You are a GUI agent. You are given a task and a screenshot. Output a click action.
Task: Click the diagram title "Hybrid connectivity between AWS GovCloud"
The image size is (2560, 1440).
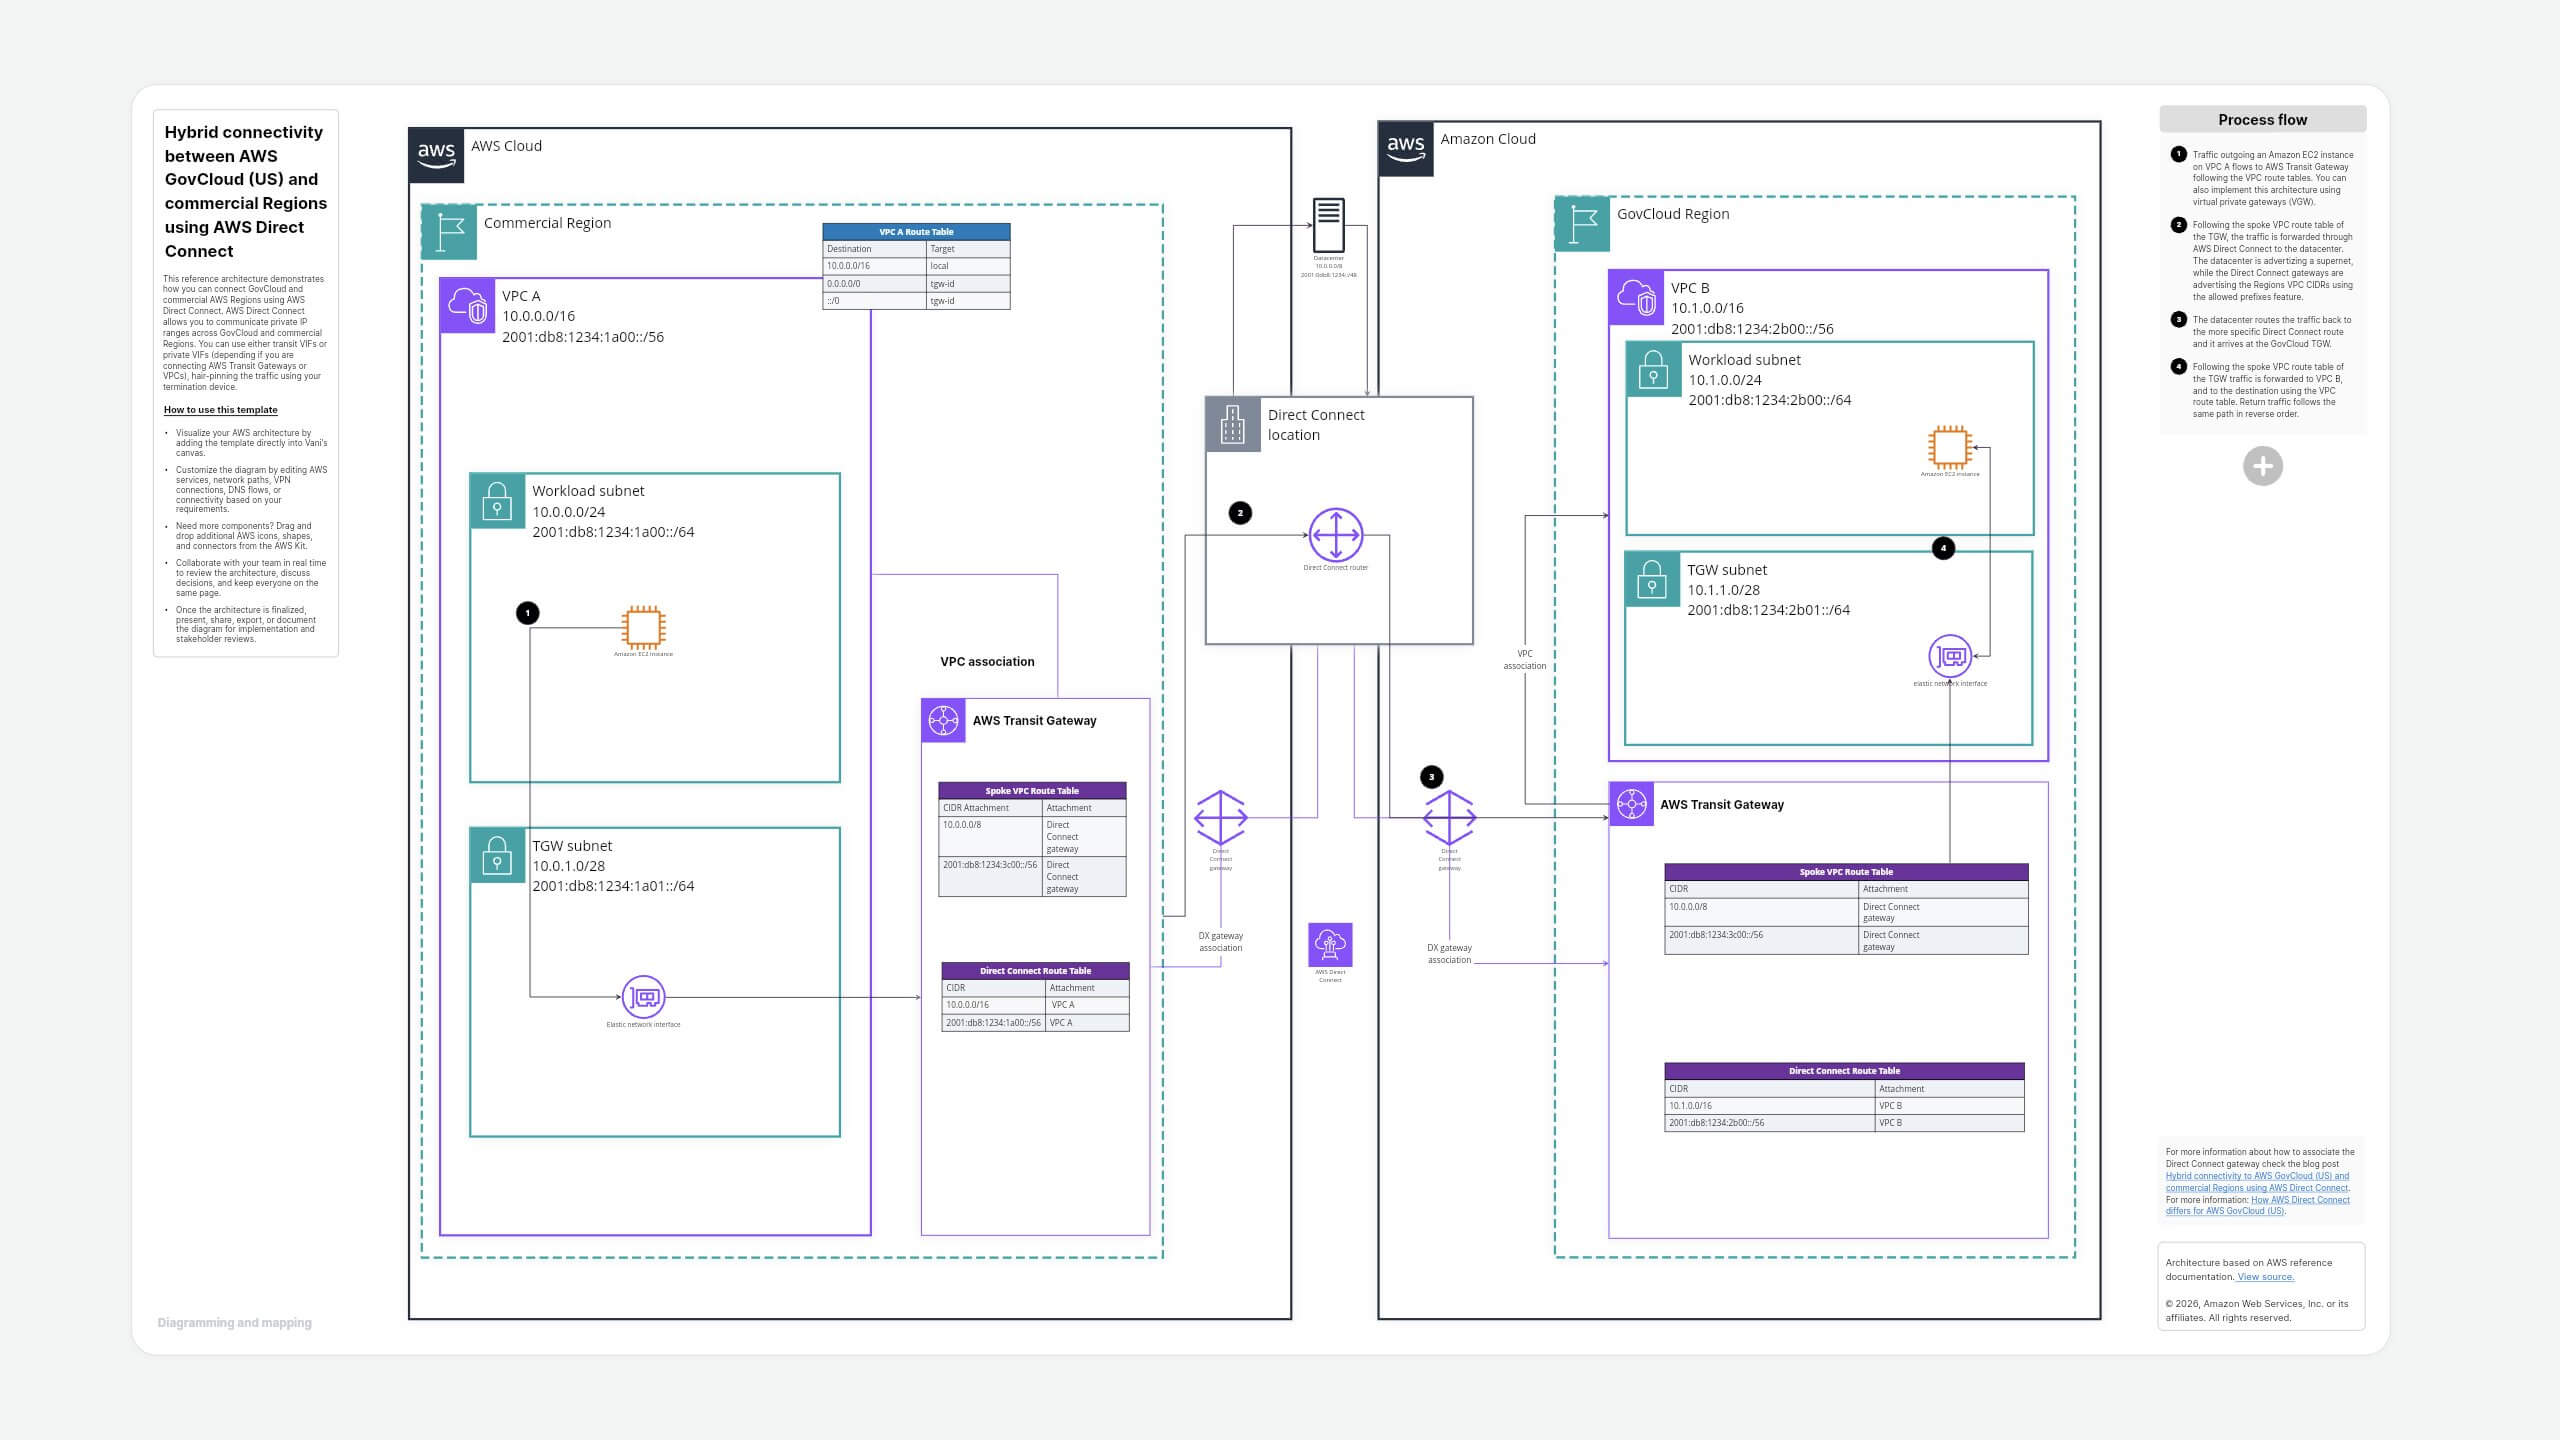(x=246, y=191)
